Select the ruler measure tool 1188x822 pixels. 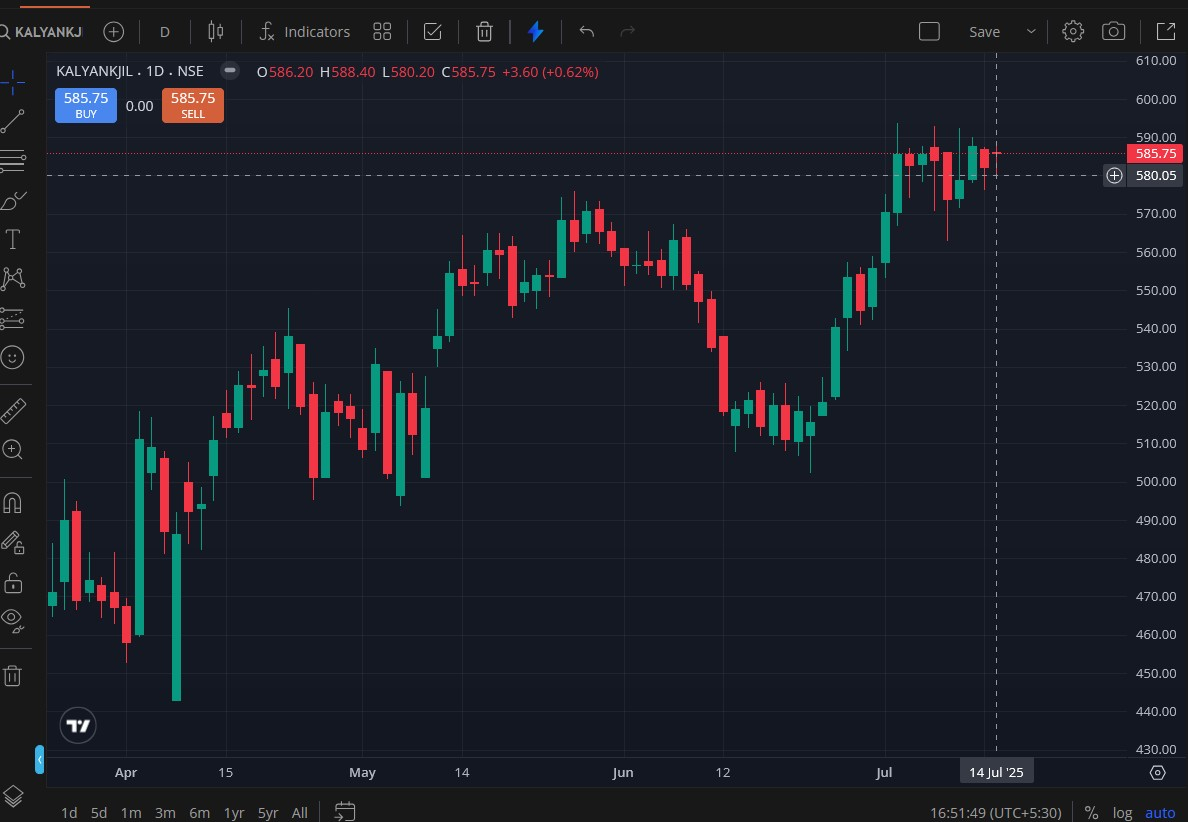(x=12, y=411)
